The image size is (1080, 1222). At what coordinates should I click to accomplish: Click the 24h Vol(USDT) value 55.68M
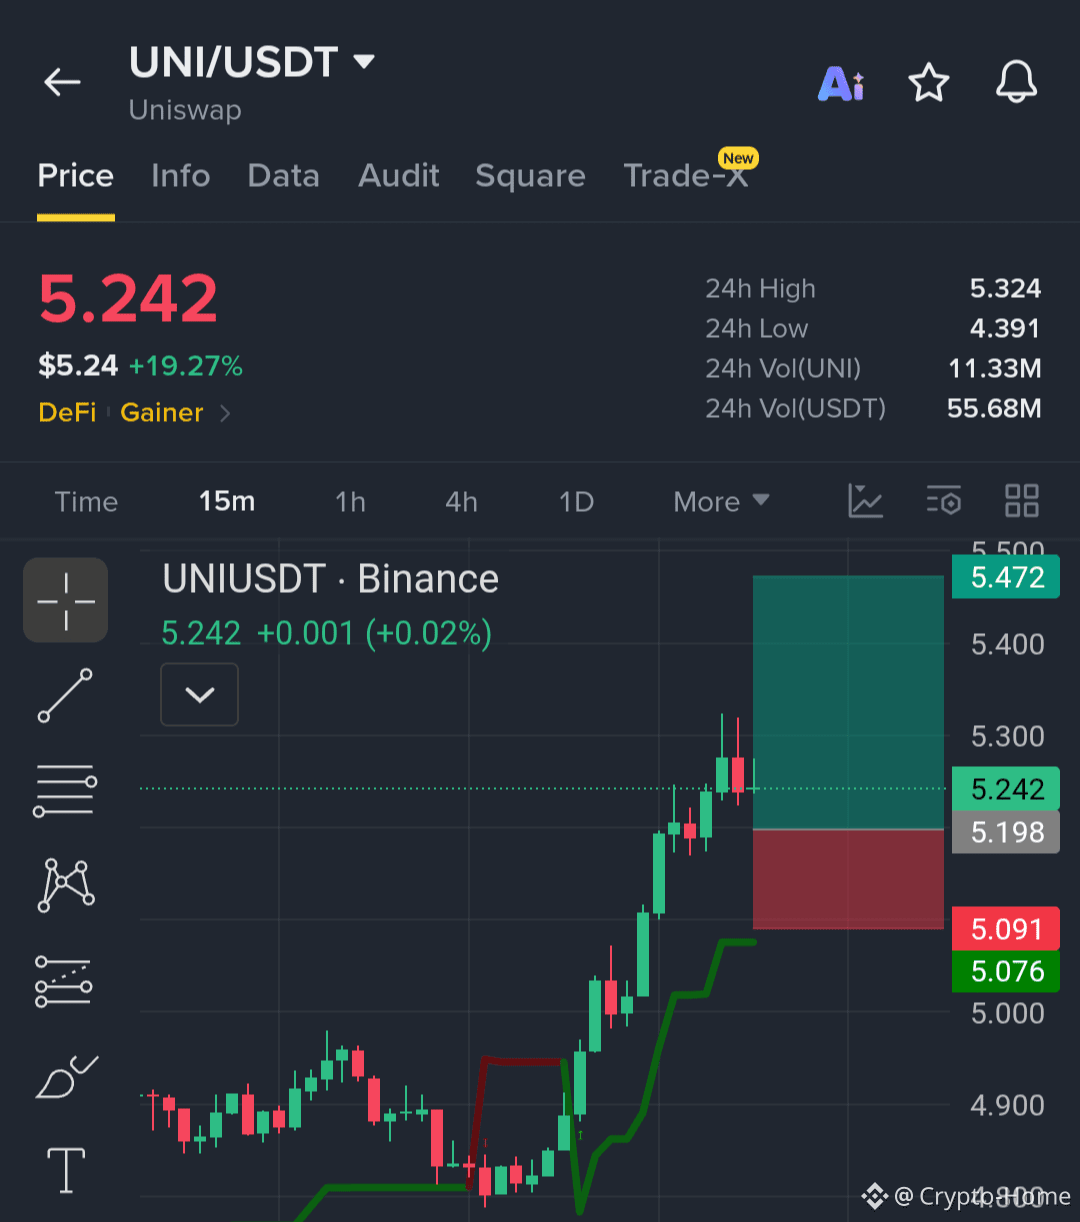[995, 409]
